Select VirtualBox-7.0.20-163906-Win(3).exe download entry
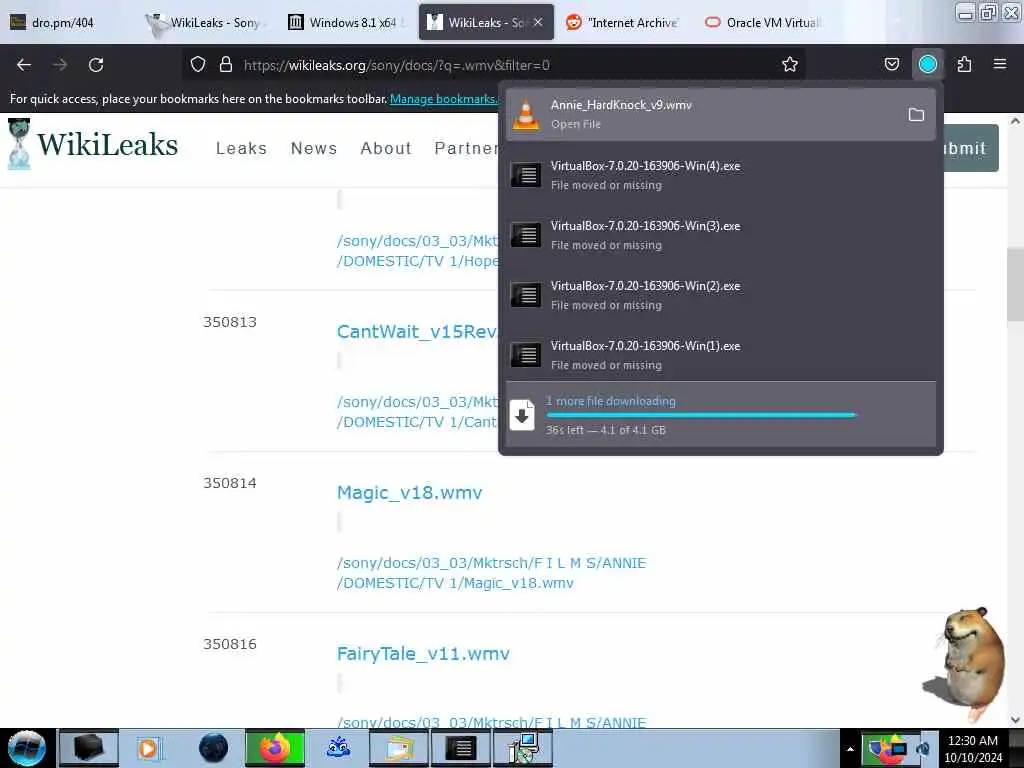 tap(721, 235)
